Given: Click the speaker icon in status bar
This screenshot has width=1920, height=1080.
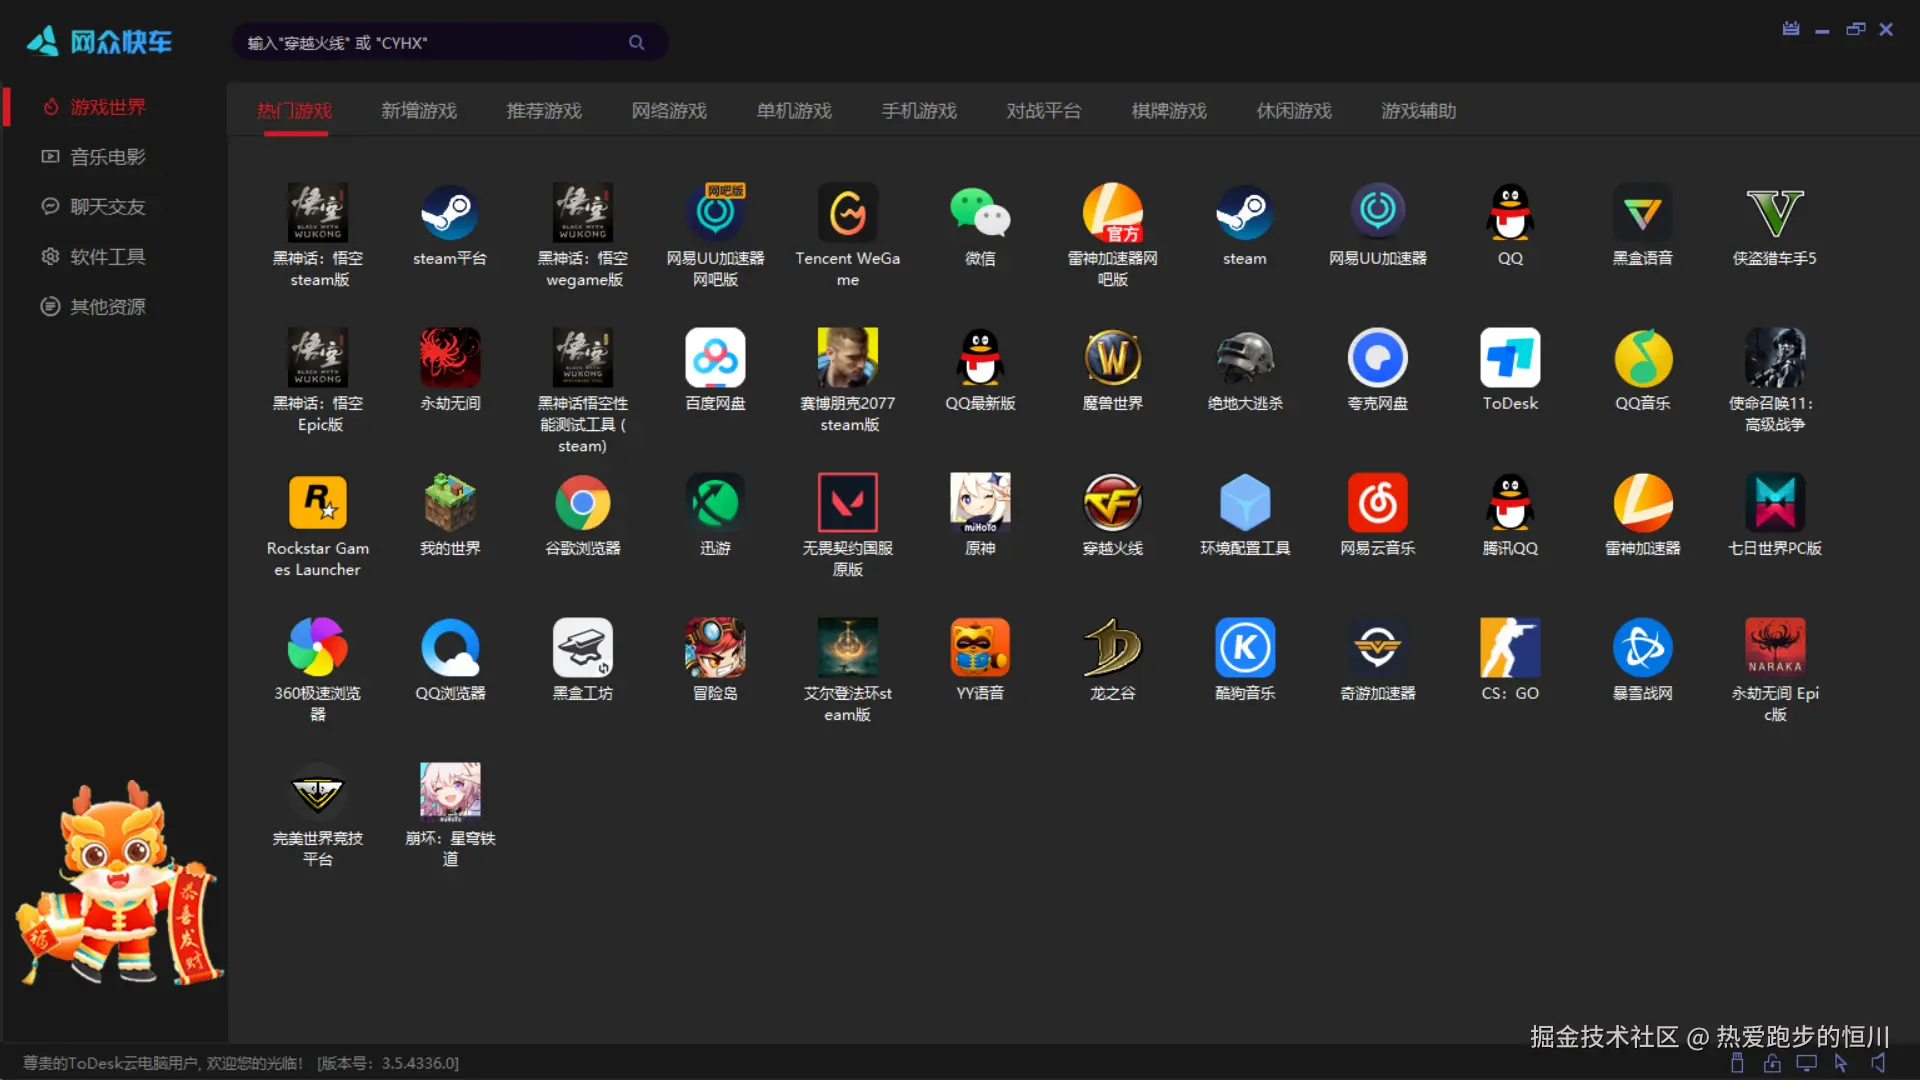Looking at the screenshot, I should click(x=1878, y=1063).
